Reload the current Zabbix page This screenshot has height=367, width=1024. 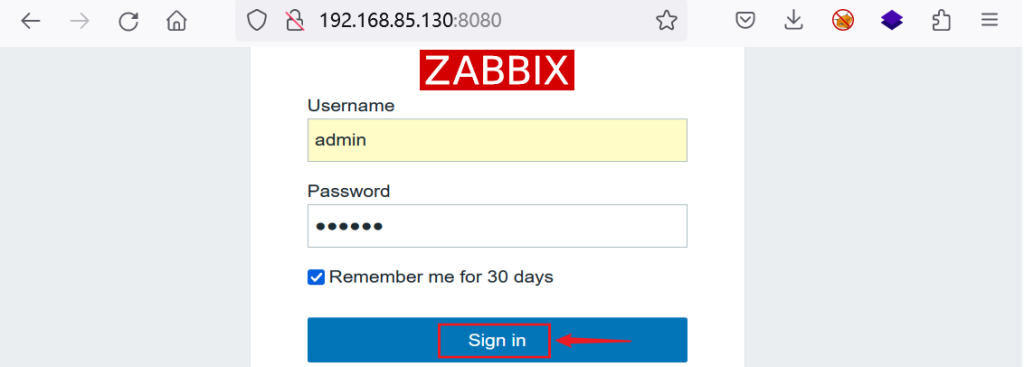128,22
